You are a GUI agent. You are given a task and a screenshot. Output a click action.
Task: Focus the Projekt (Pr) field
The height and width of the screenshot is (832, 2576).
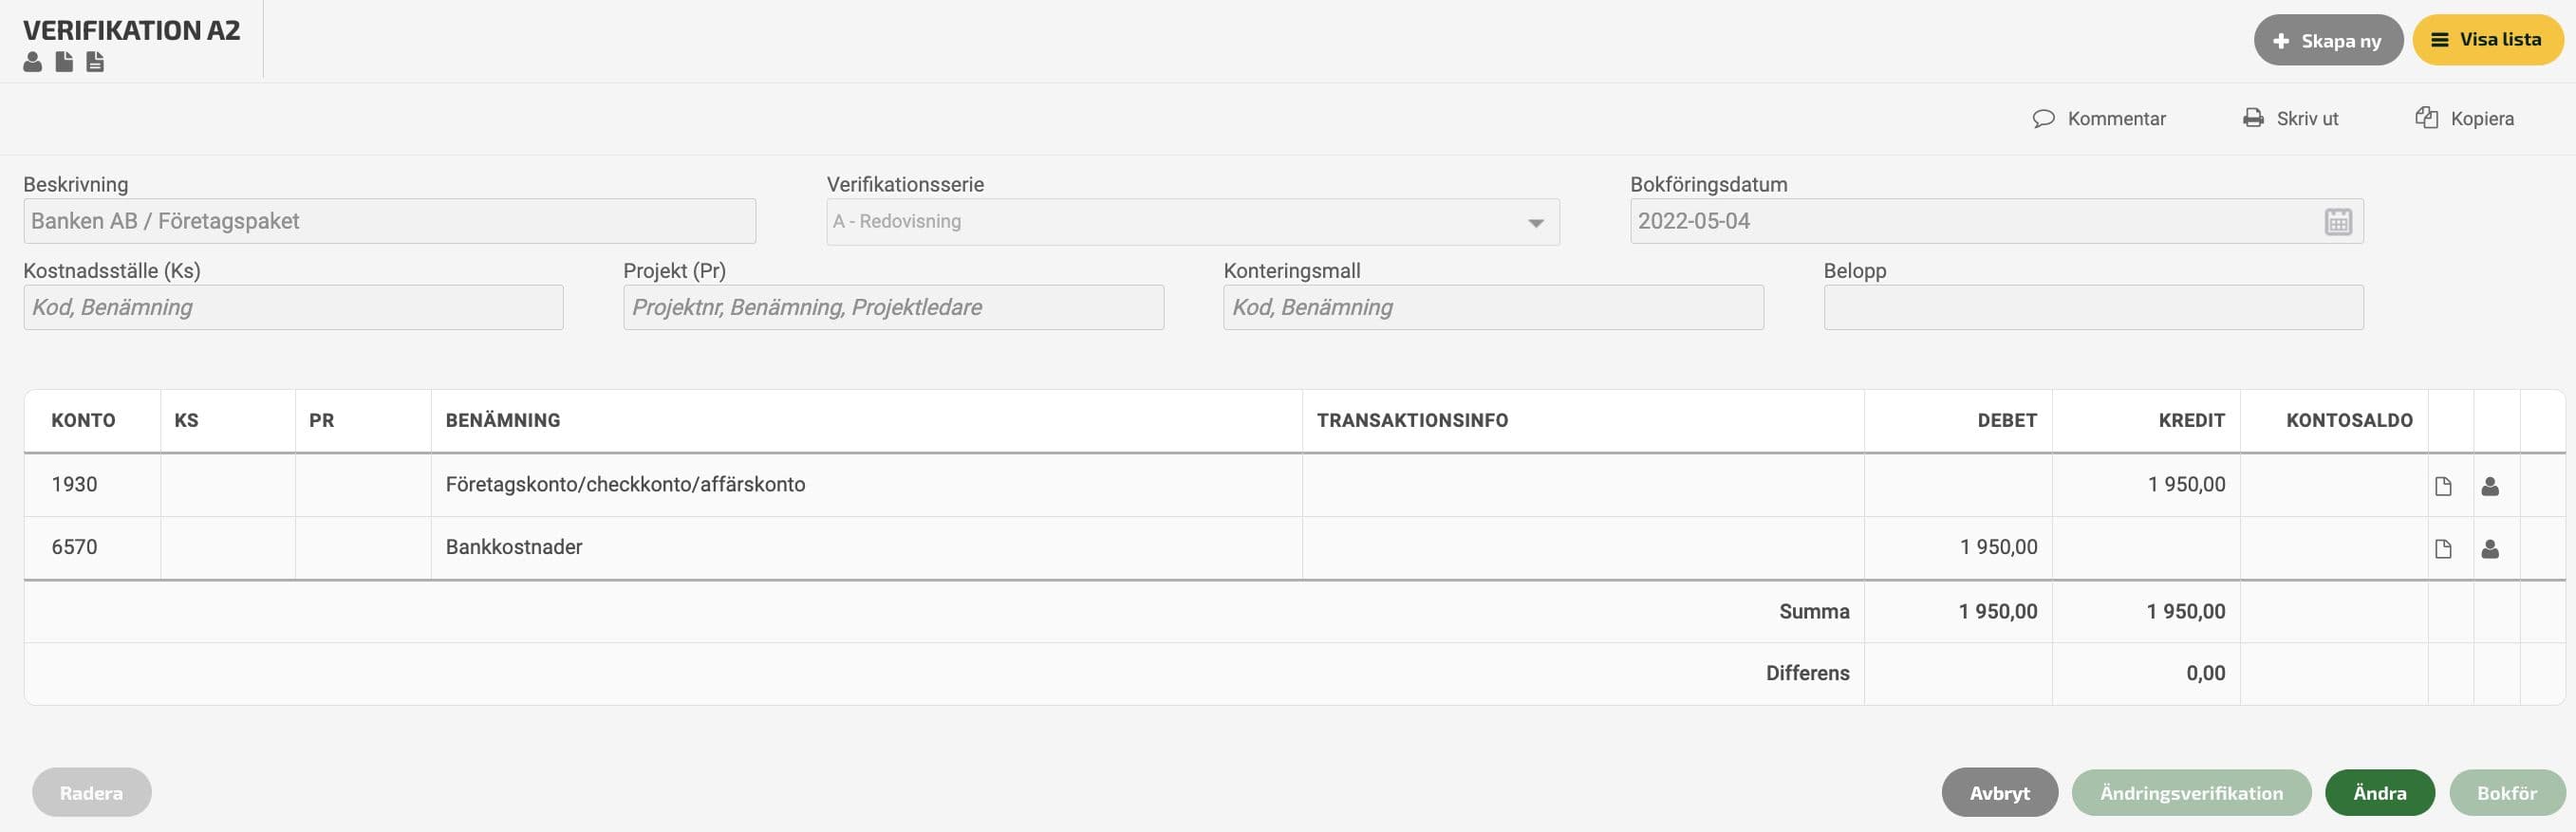pos(893,307)
